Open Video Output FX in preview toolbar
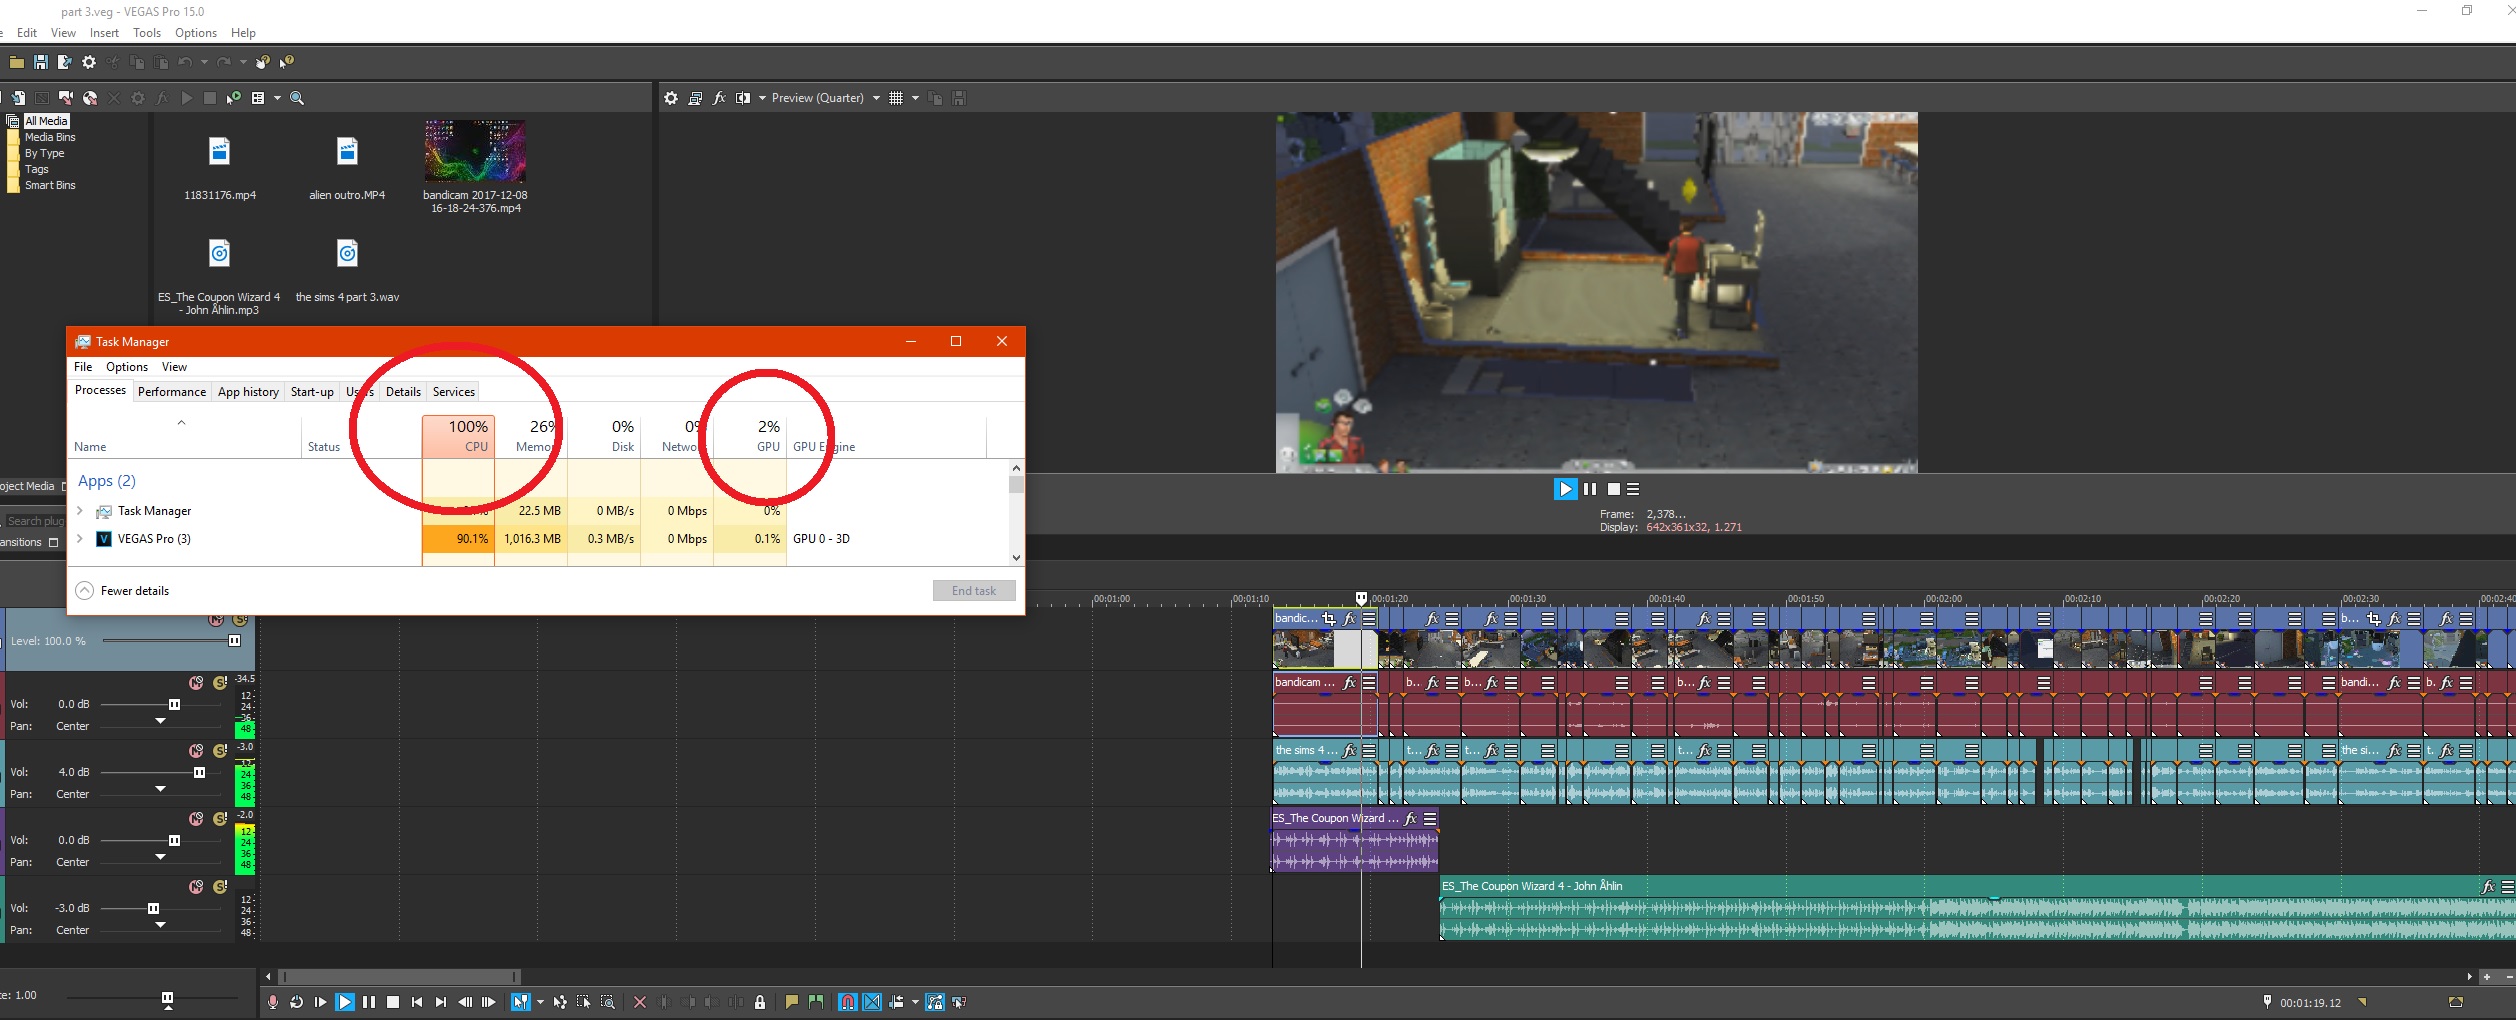 click(x=719, y=98)
